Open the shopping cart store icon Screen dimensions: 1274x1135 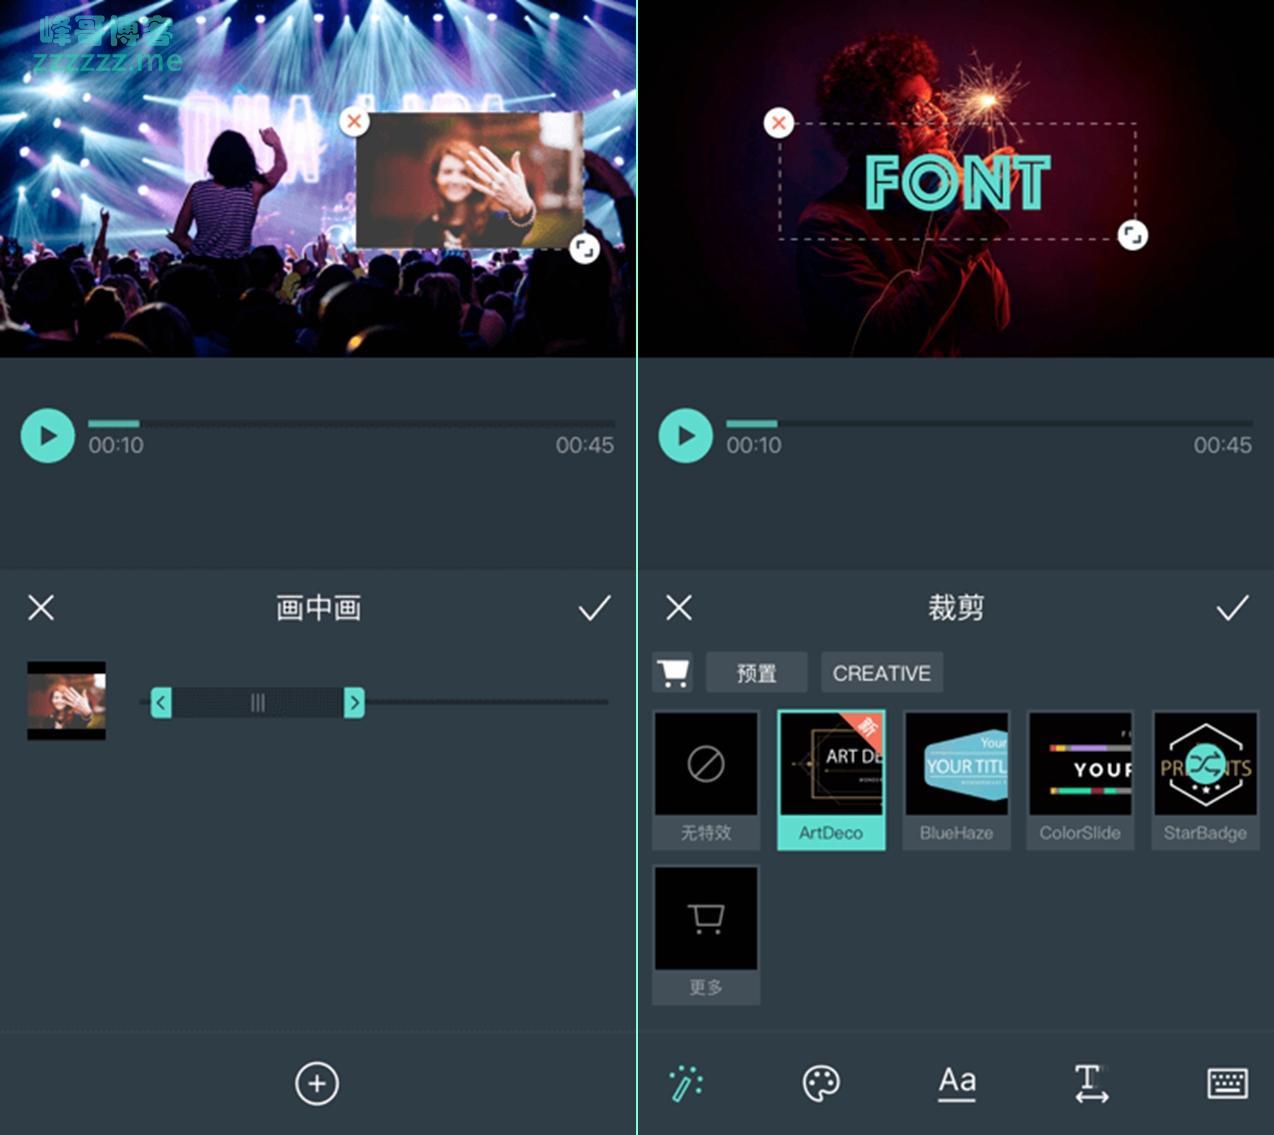pyautogui.click(x=673, y=673)
